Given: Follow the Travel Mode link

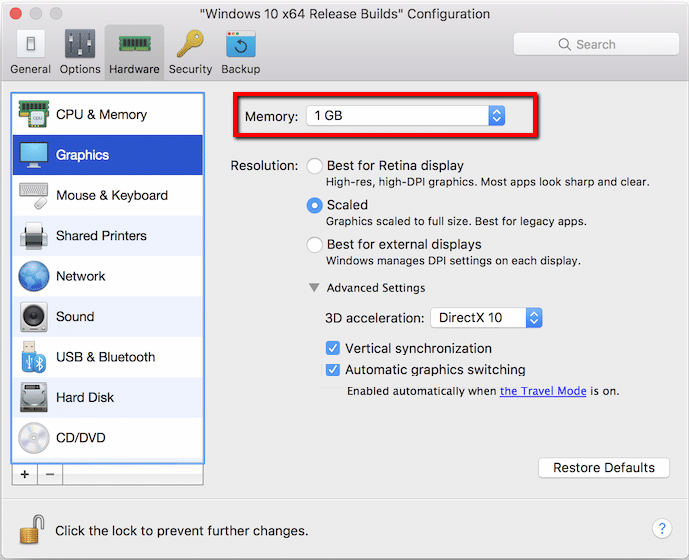Looking at the screenshot, I should [543, 391].
